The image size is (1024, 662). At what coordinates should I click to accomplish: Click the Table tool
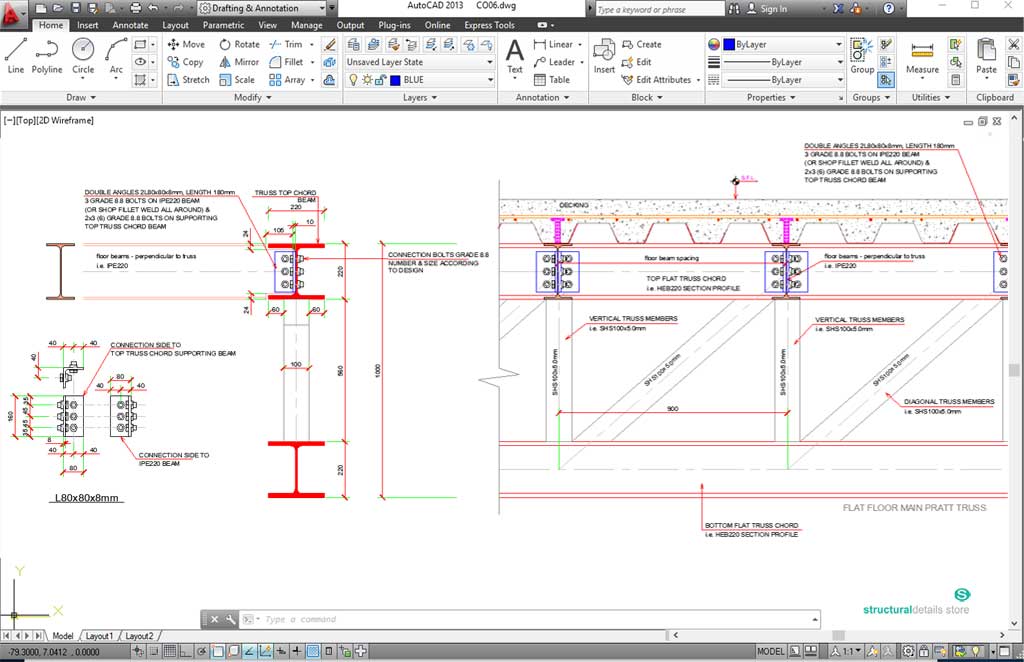(552, 80)
